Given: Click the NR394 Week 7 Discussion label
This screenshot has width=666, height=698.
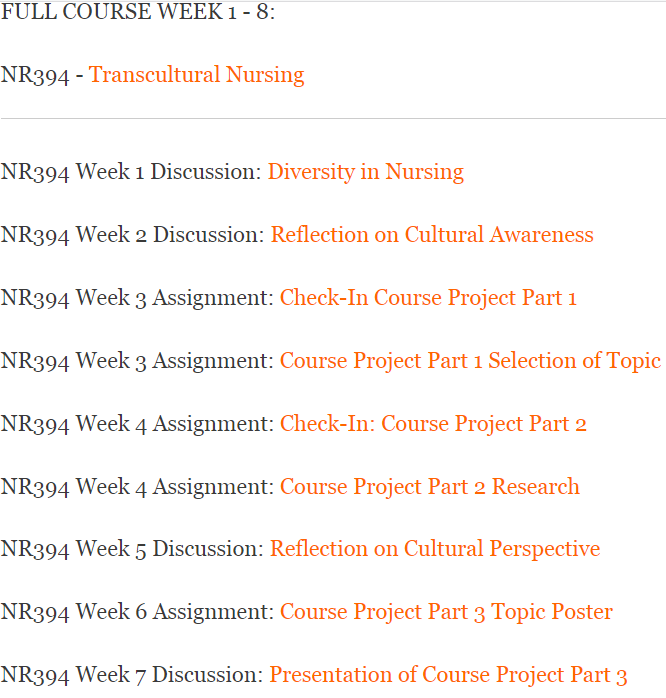Looking at the screenshot, I should point(132,675).
